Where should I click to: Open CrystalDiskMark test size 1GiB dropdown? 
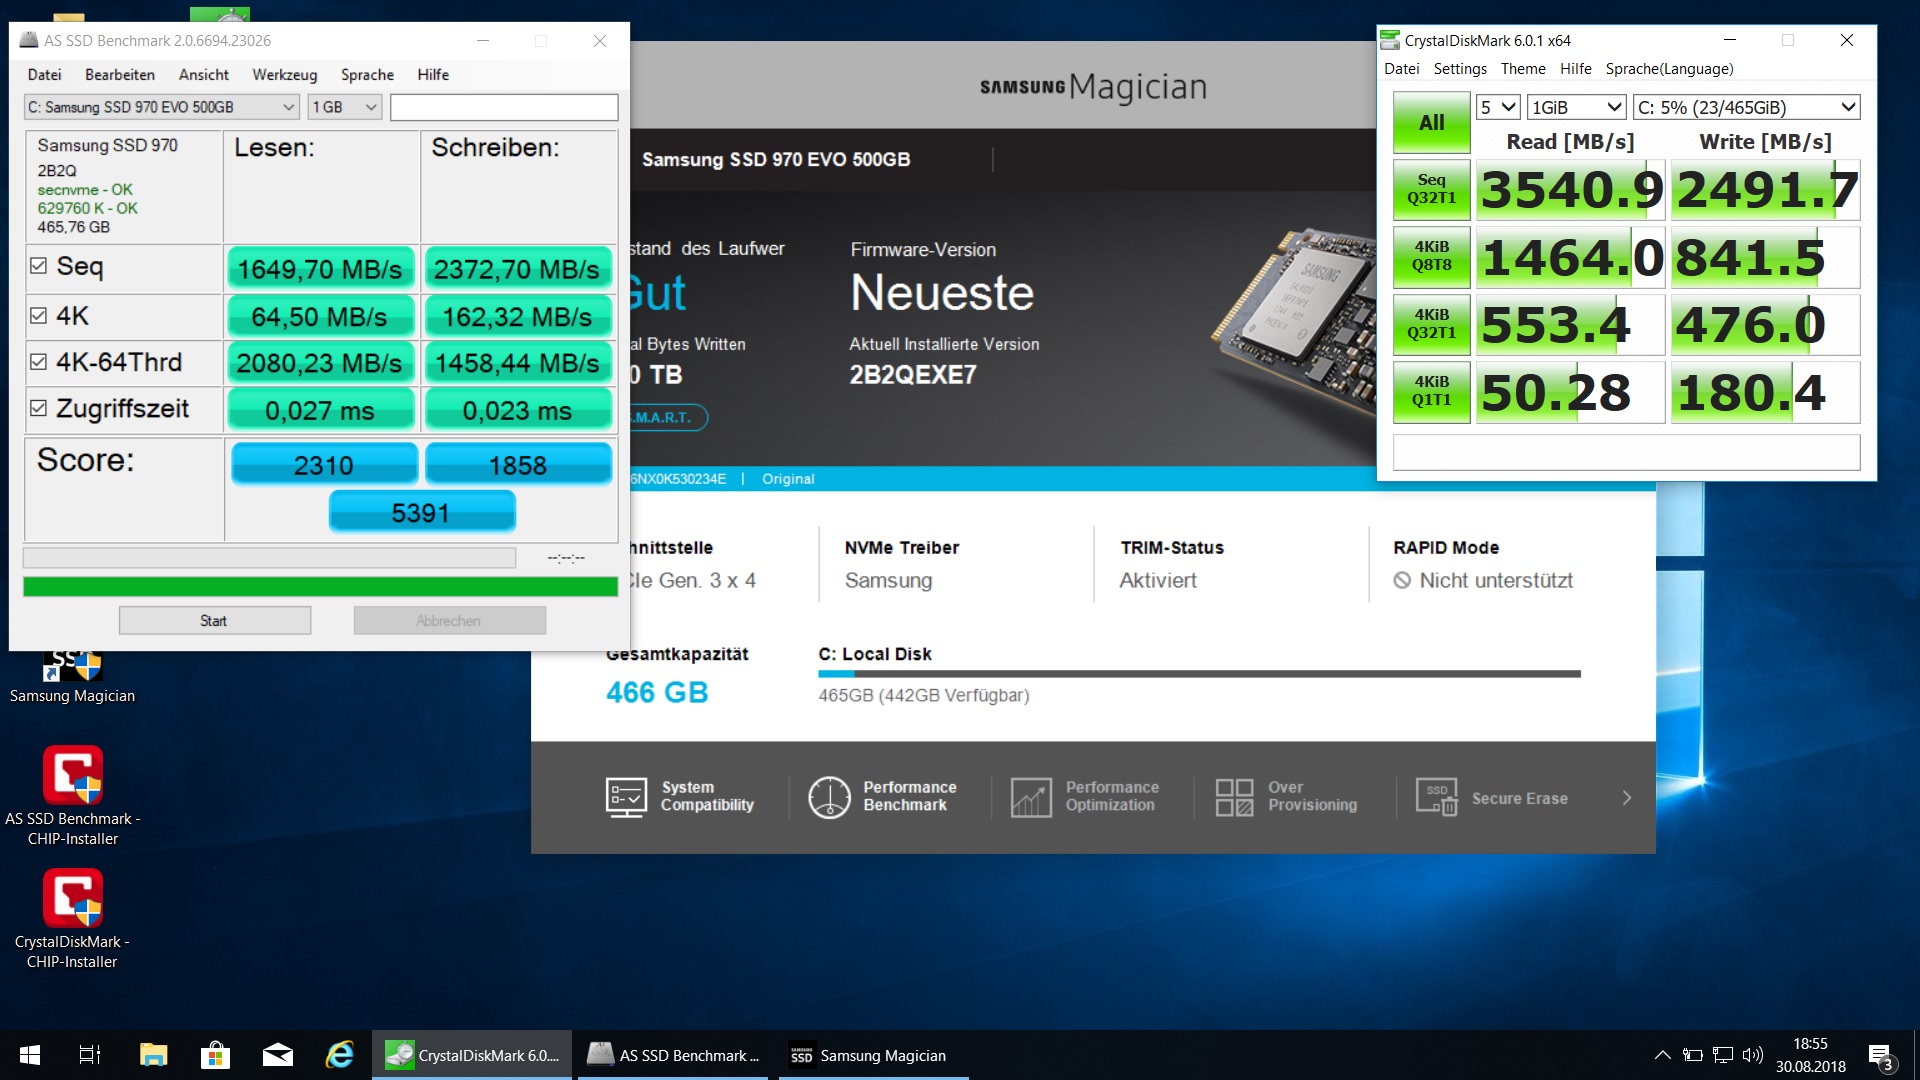[x=1576, y=107]
